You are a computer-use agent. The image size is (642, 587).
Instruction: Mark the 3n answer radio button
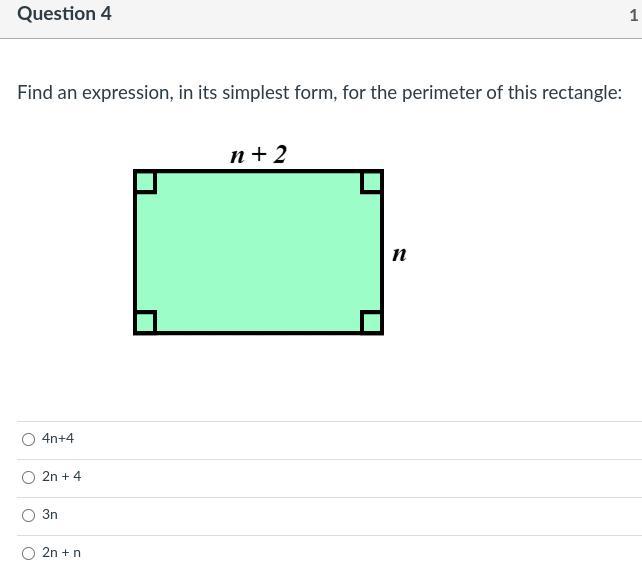pos(28,515)
